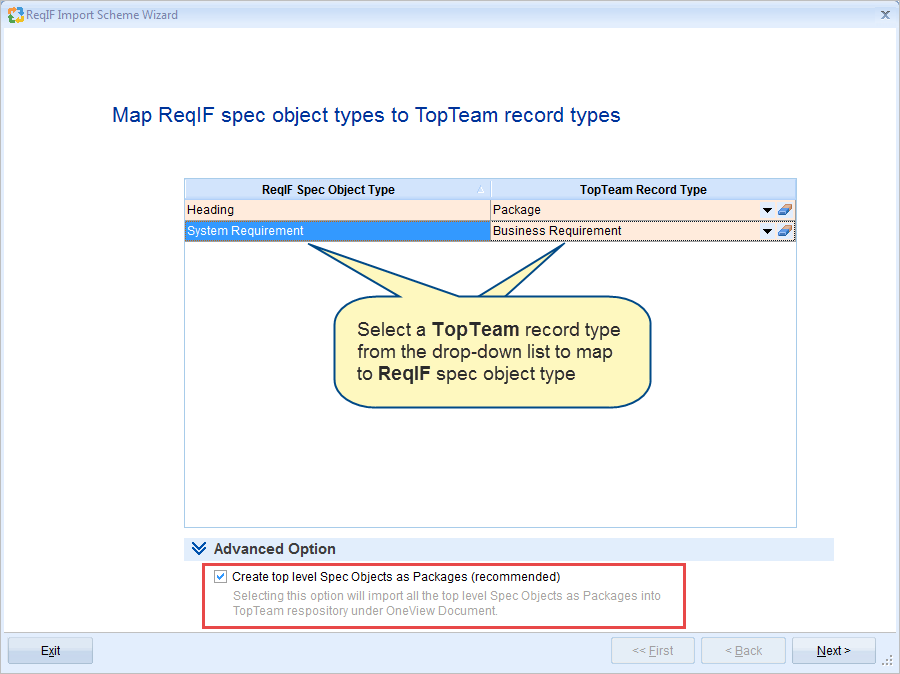
Task: Toggle Create top level Spec Objects as Packages
Action: coord(220,576)
